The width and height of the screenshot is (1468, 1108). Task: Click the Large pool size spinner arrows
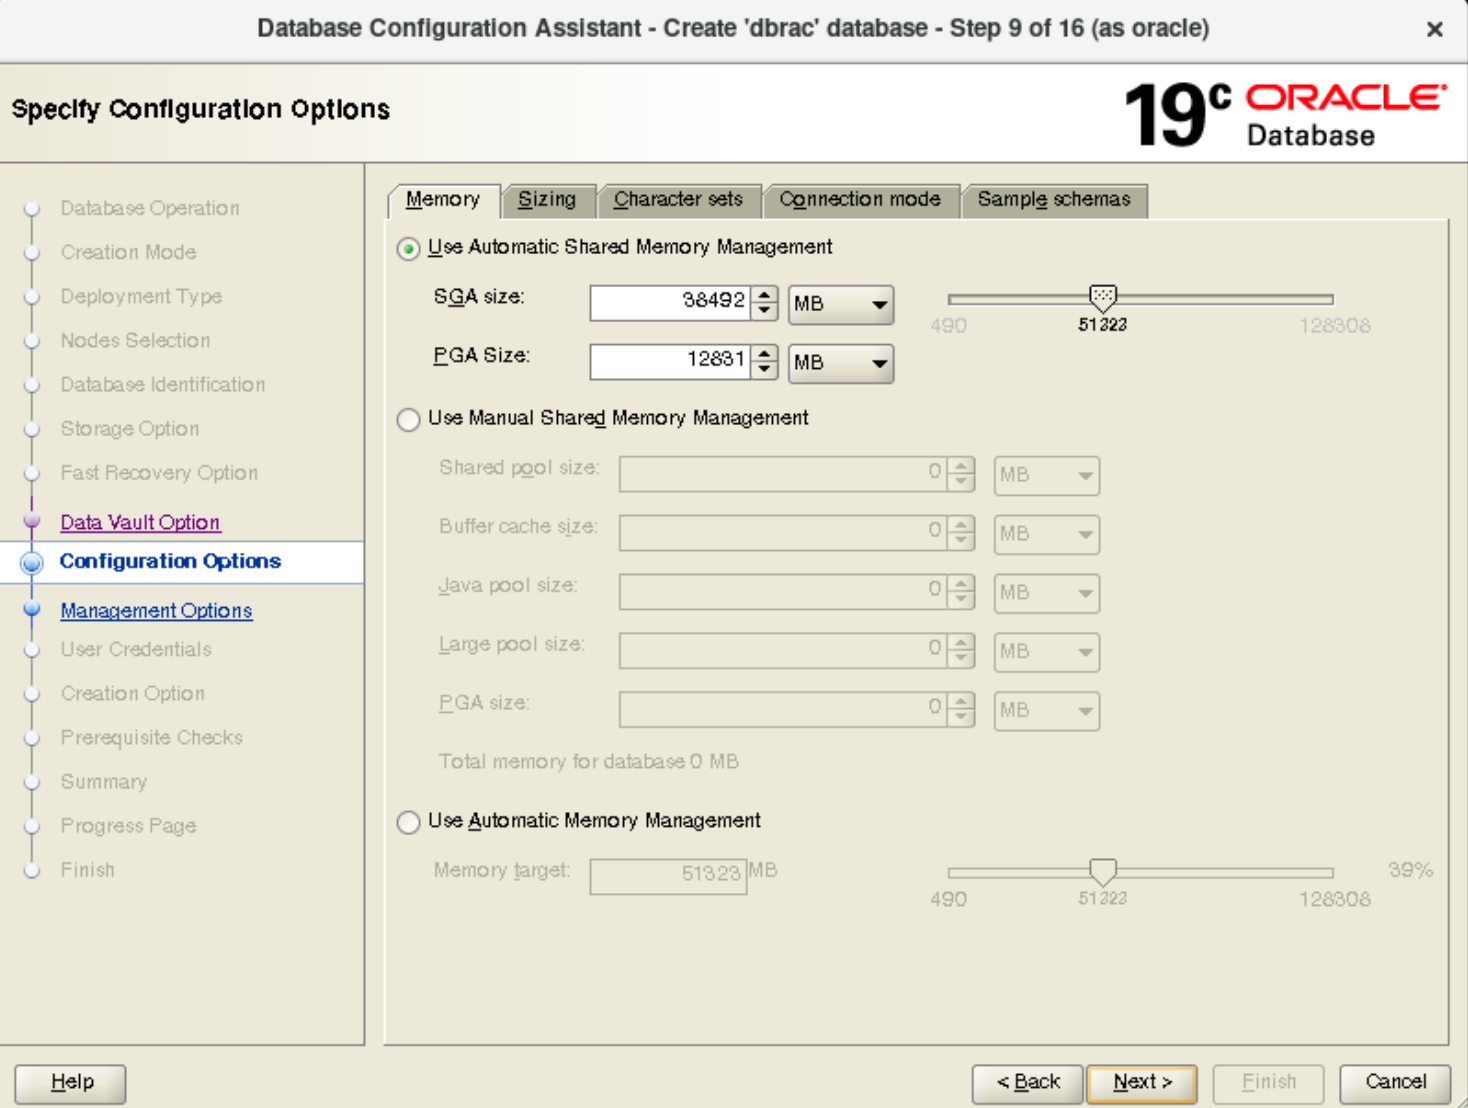[x=961, y=651]
